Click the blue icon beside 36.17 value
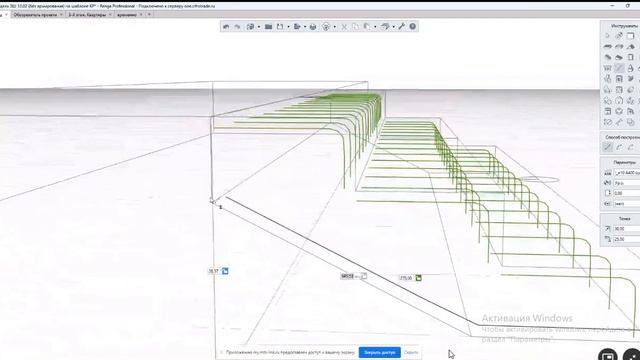 225,271
